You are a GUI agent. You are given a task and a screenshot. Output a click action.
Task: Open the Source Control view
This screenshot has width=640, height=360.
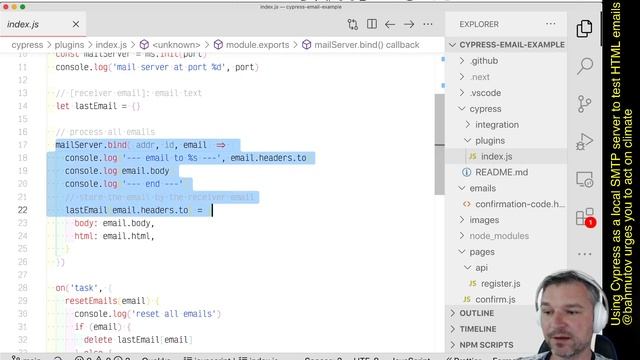click(x=584, y=104)
